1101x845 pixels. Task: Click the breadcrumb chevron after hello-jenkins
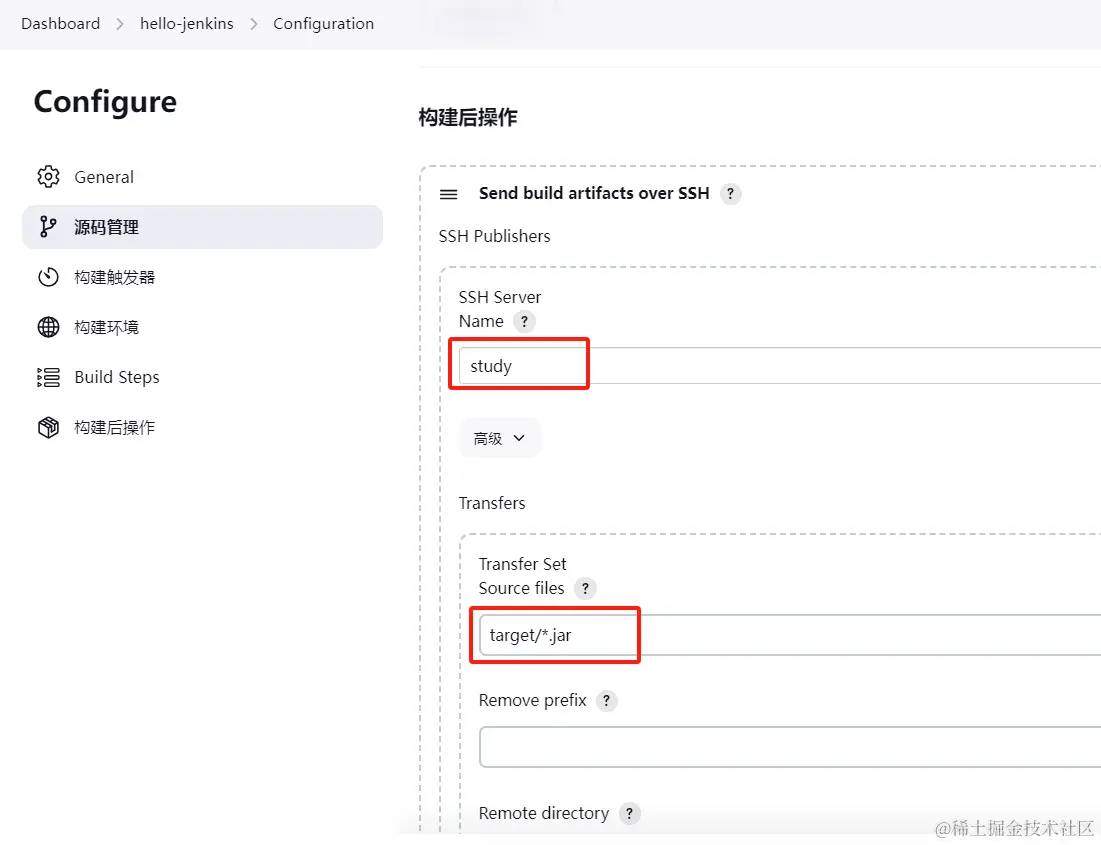click(x=253, y=24)
